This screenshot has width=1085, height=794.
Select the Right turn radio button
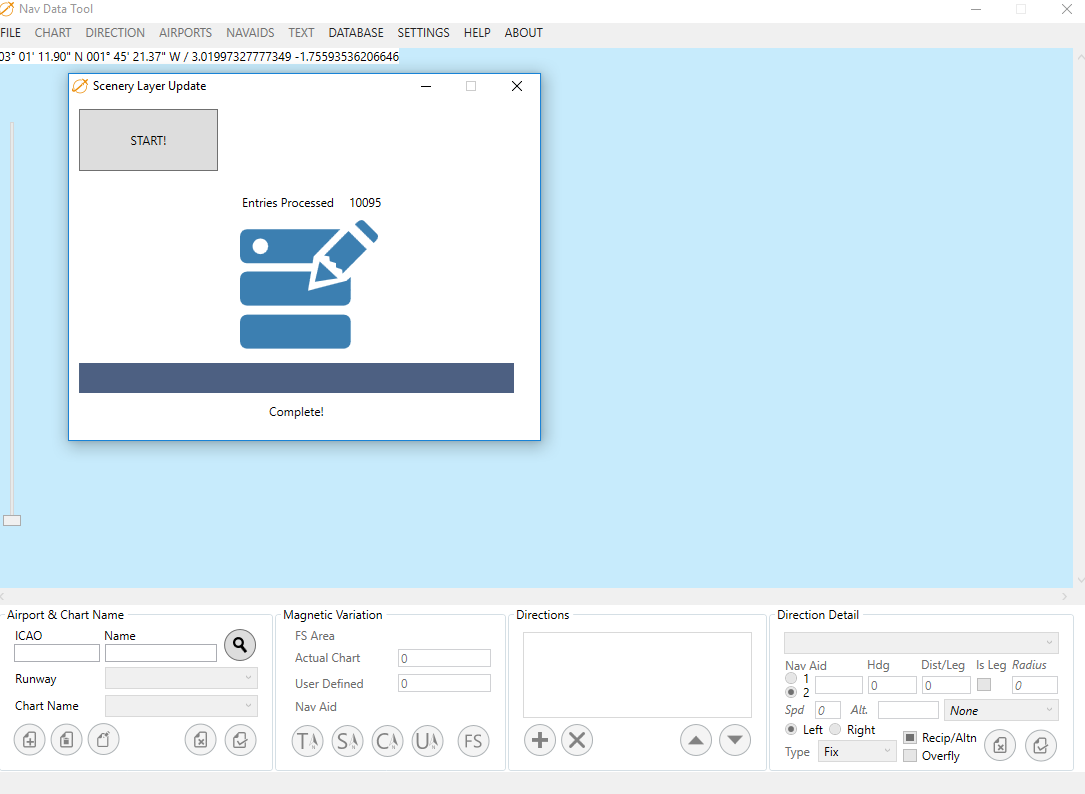pyautogui.click(x=836, y=730)
